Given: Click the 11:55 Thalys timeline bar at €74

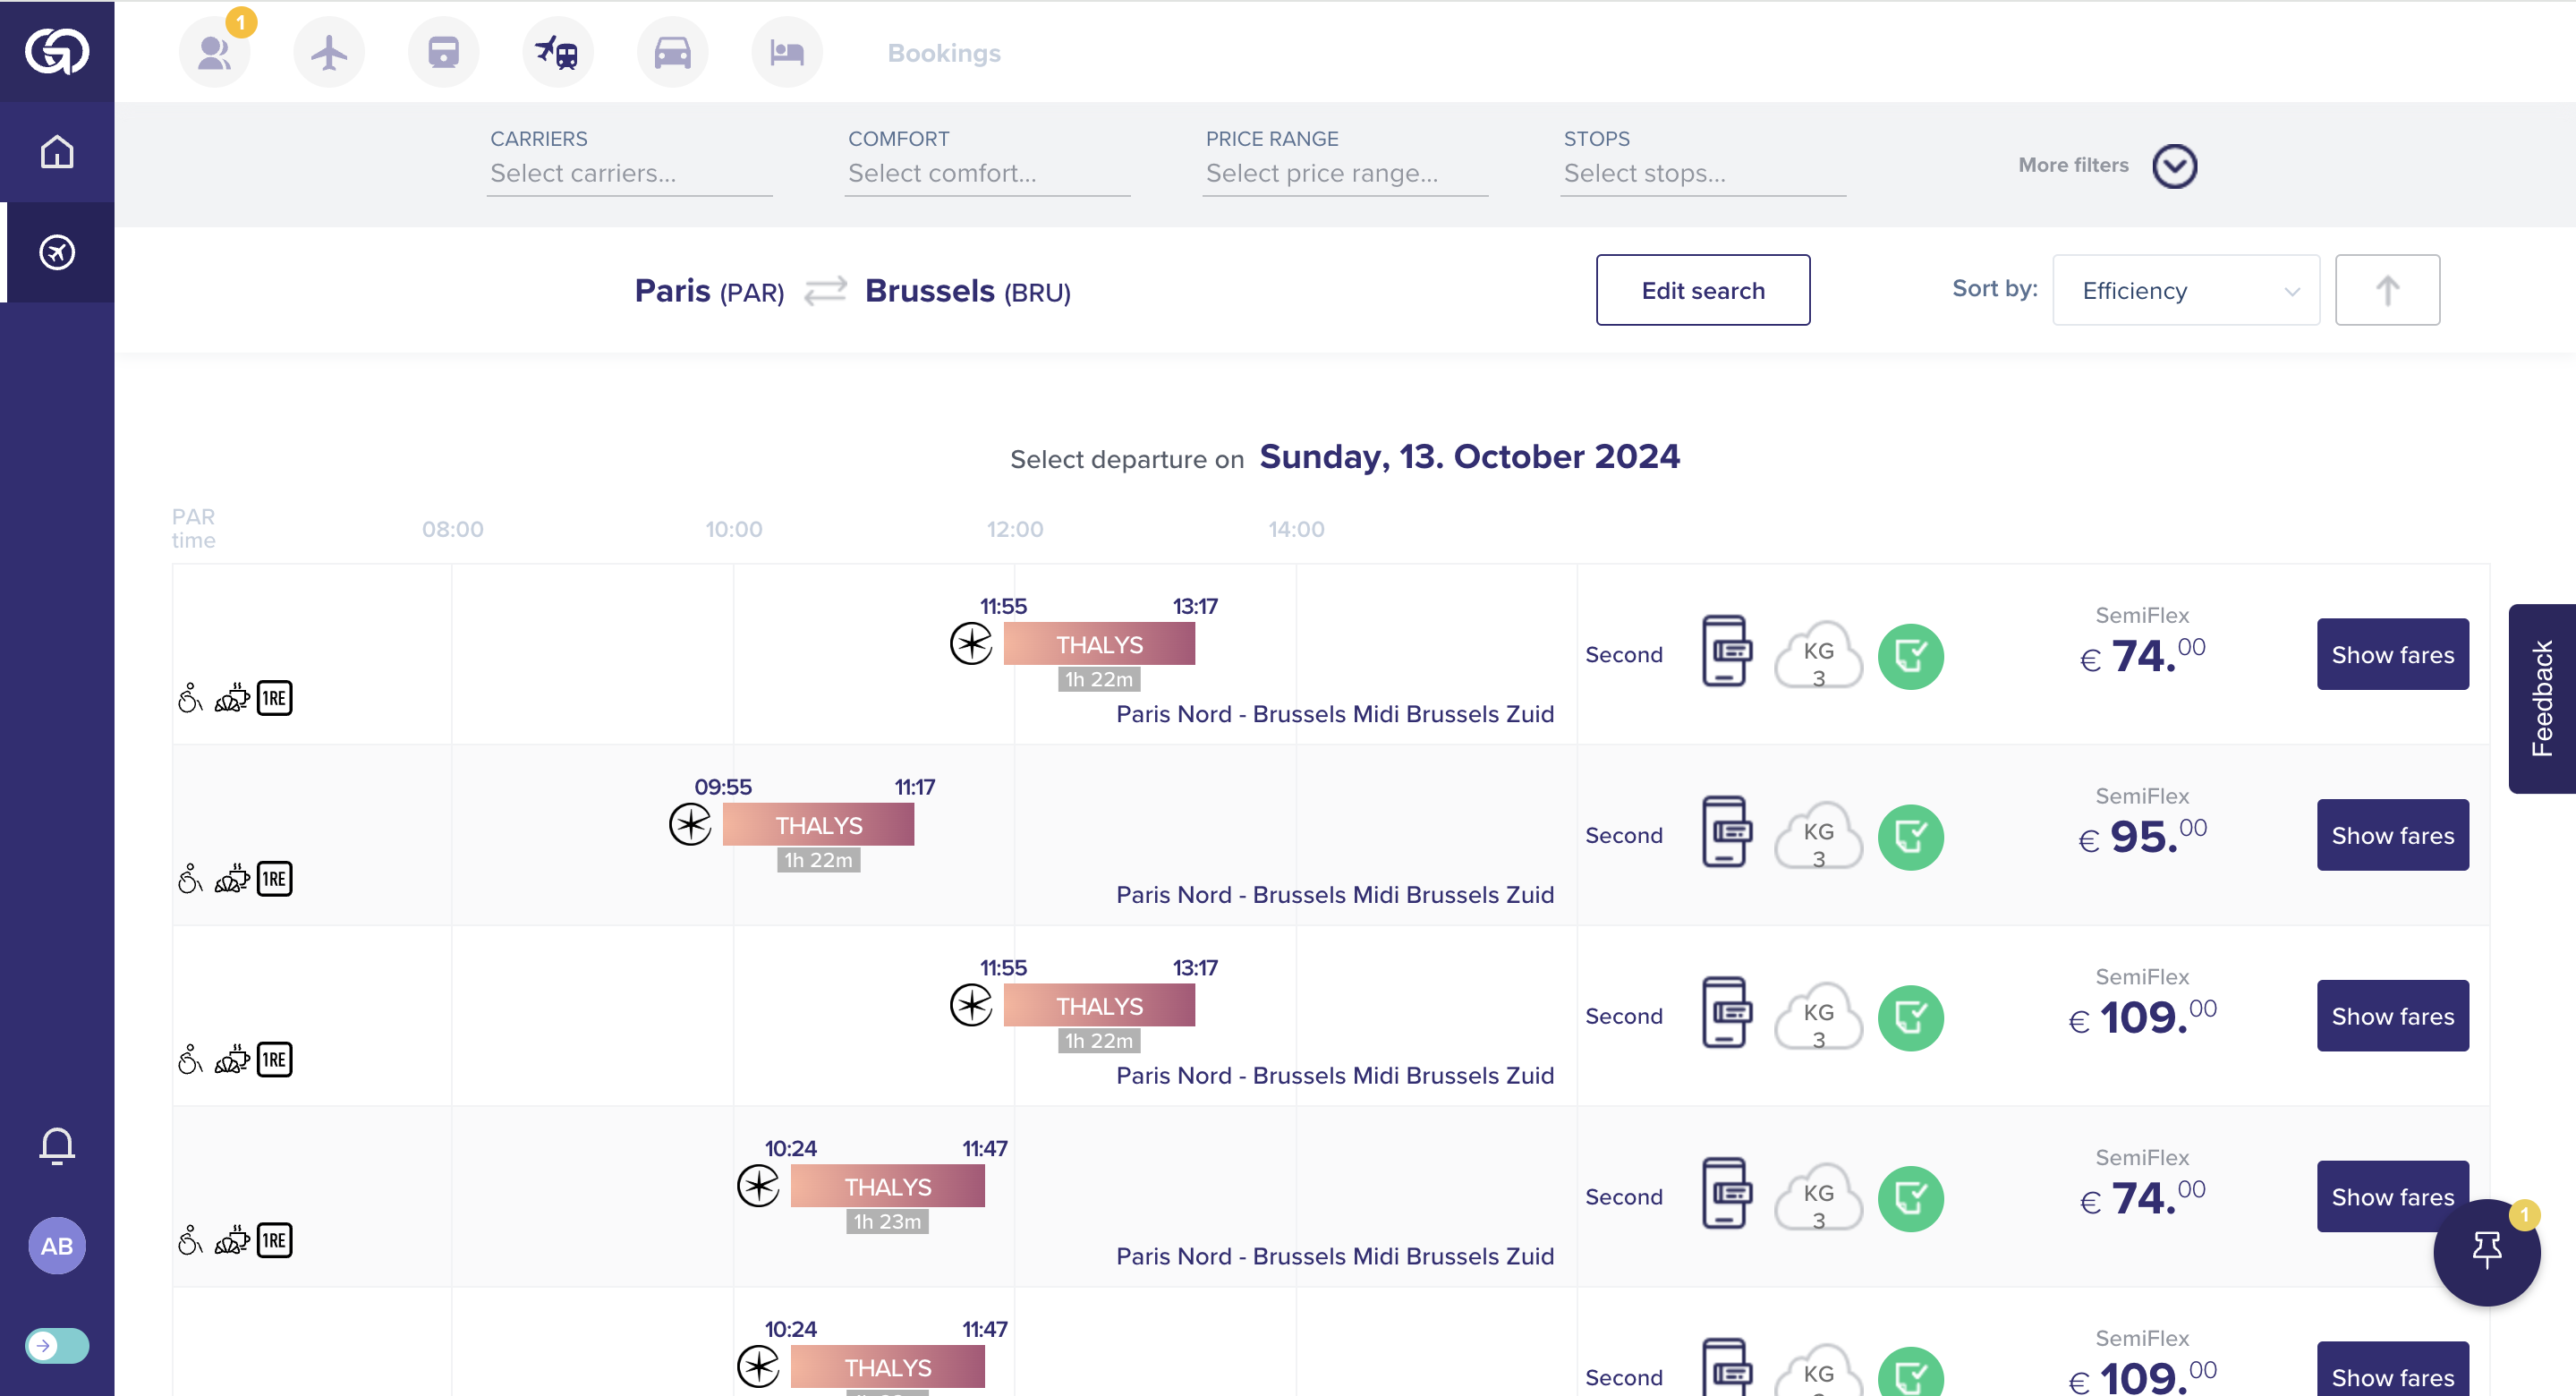Looking at the screenshot, I should point(1099,644).
